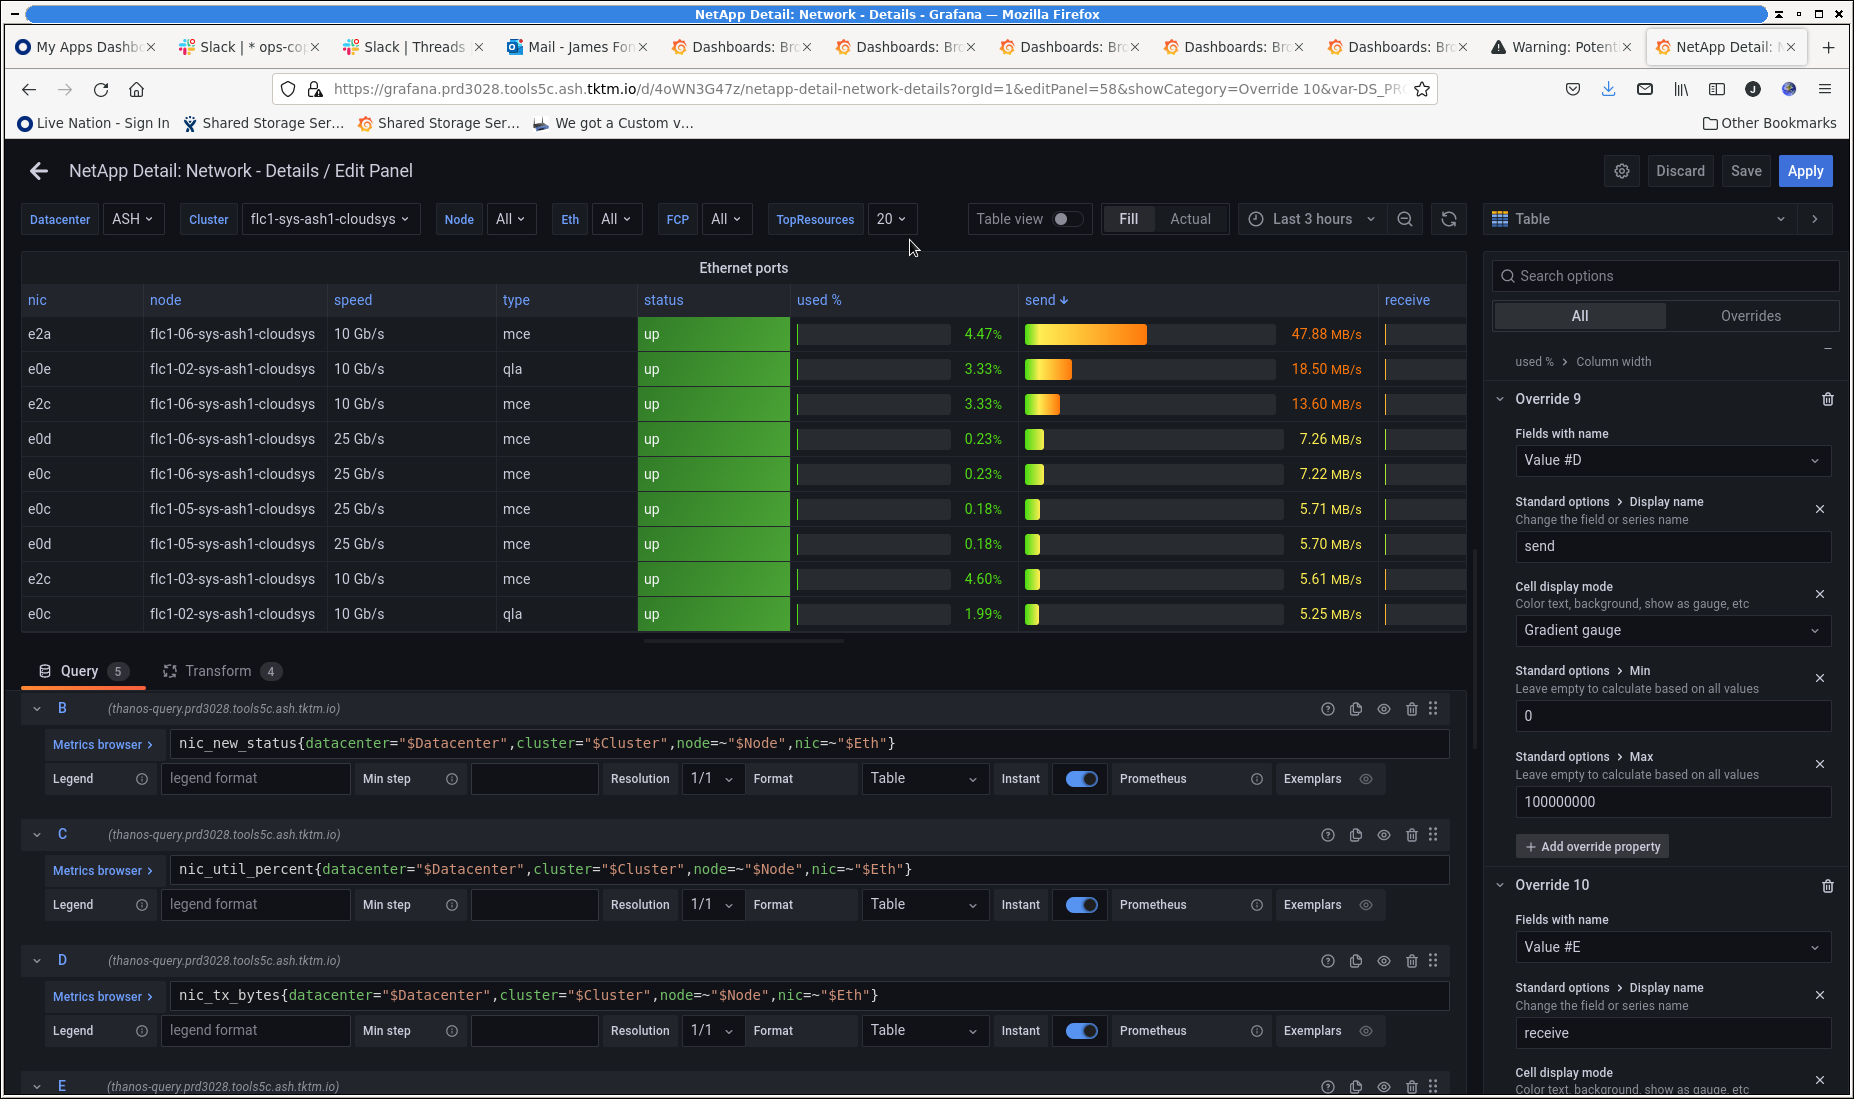The image size is (1854, 1099).
Task: Refresh the dashboard with the refresh icon
Action: (1449, 219)
